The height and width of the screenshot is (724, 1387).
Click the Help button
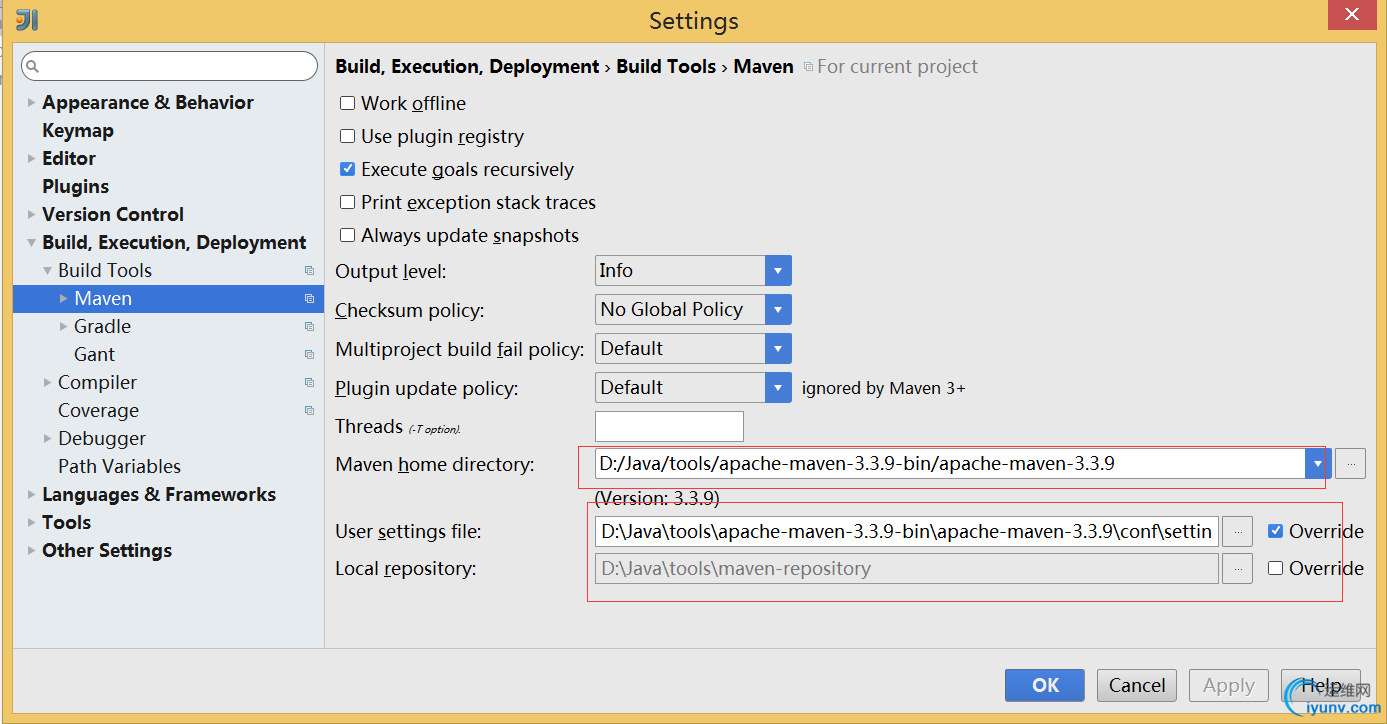[1320, 685]
